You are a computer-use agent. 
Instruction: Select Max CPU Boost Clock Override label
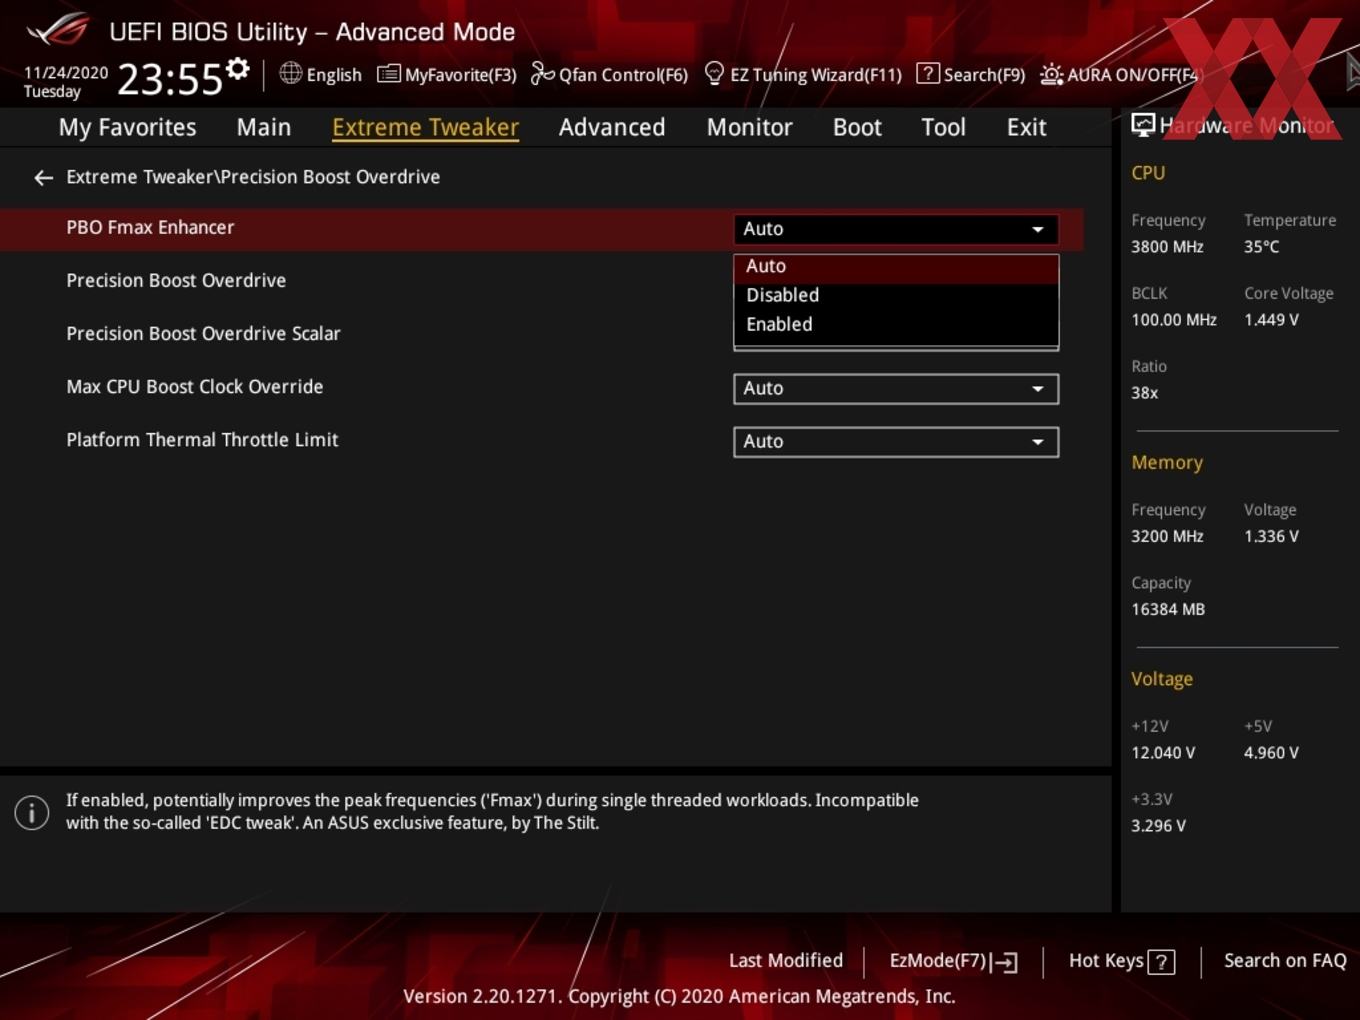click(195, 386)
